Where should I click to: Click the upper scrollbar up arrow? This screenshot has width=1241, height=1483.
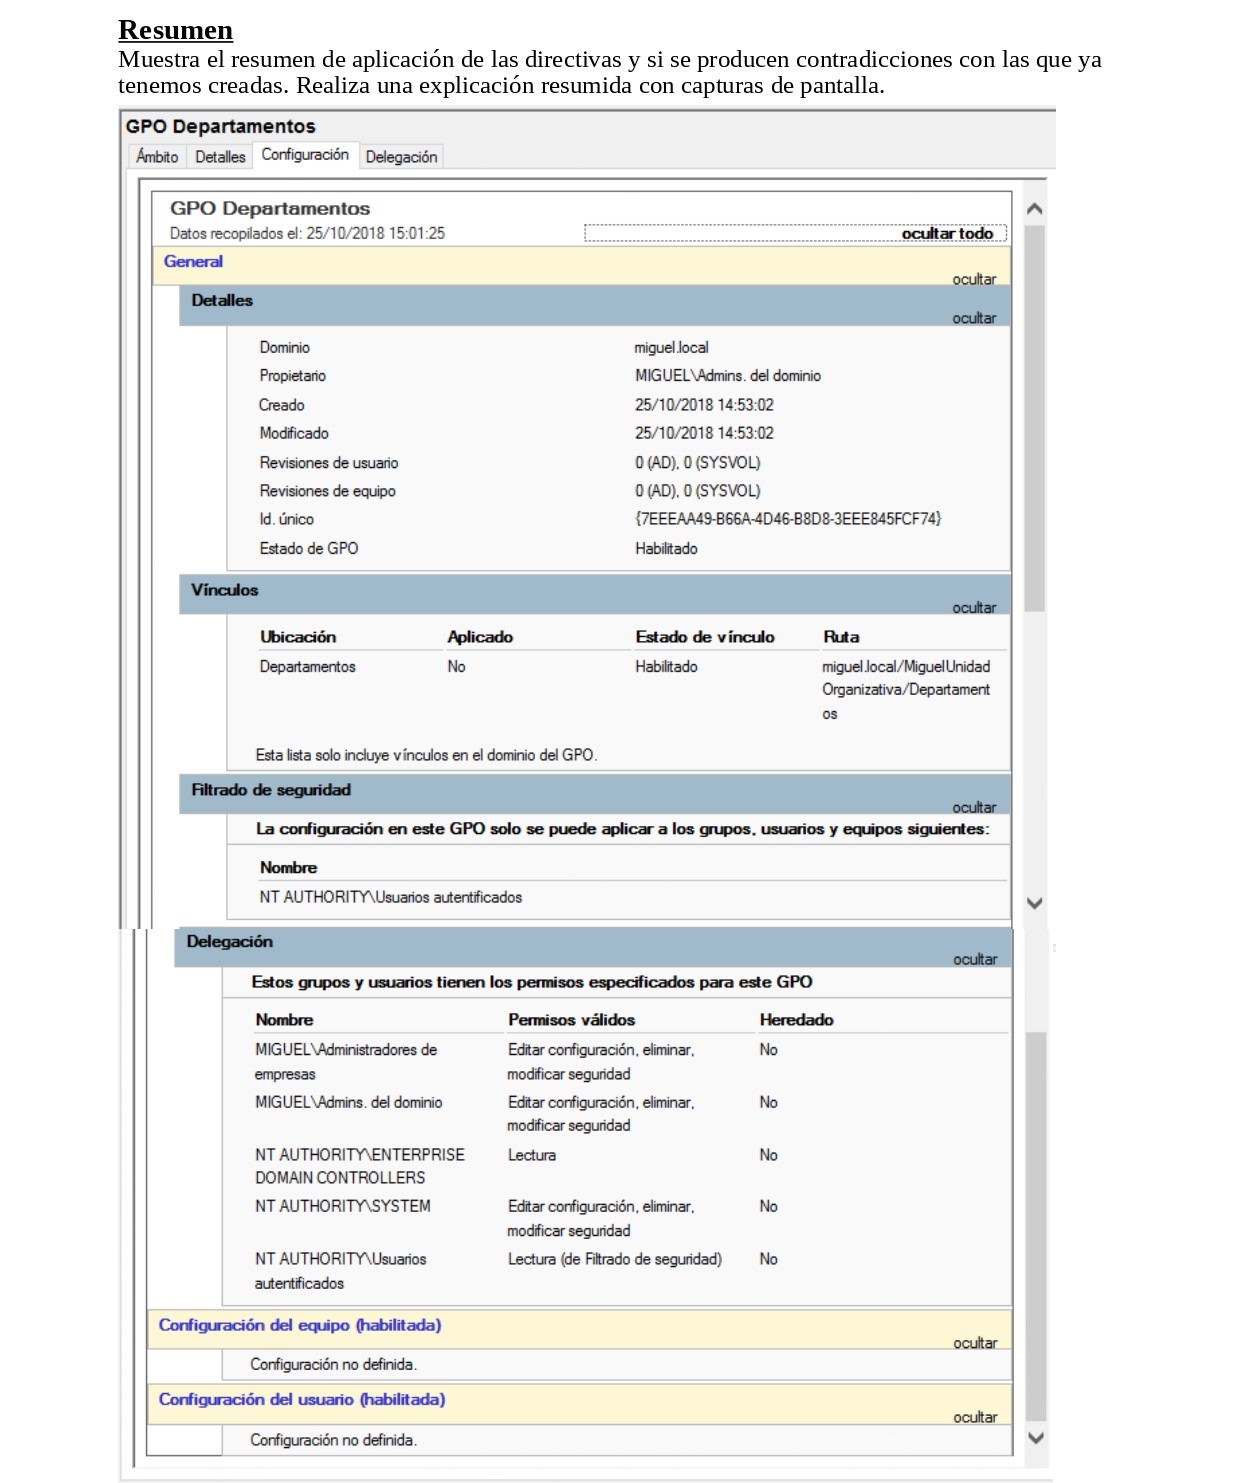click(1035, 208)
